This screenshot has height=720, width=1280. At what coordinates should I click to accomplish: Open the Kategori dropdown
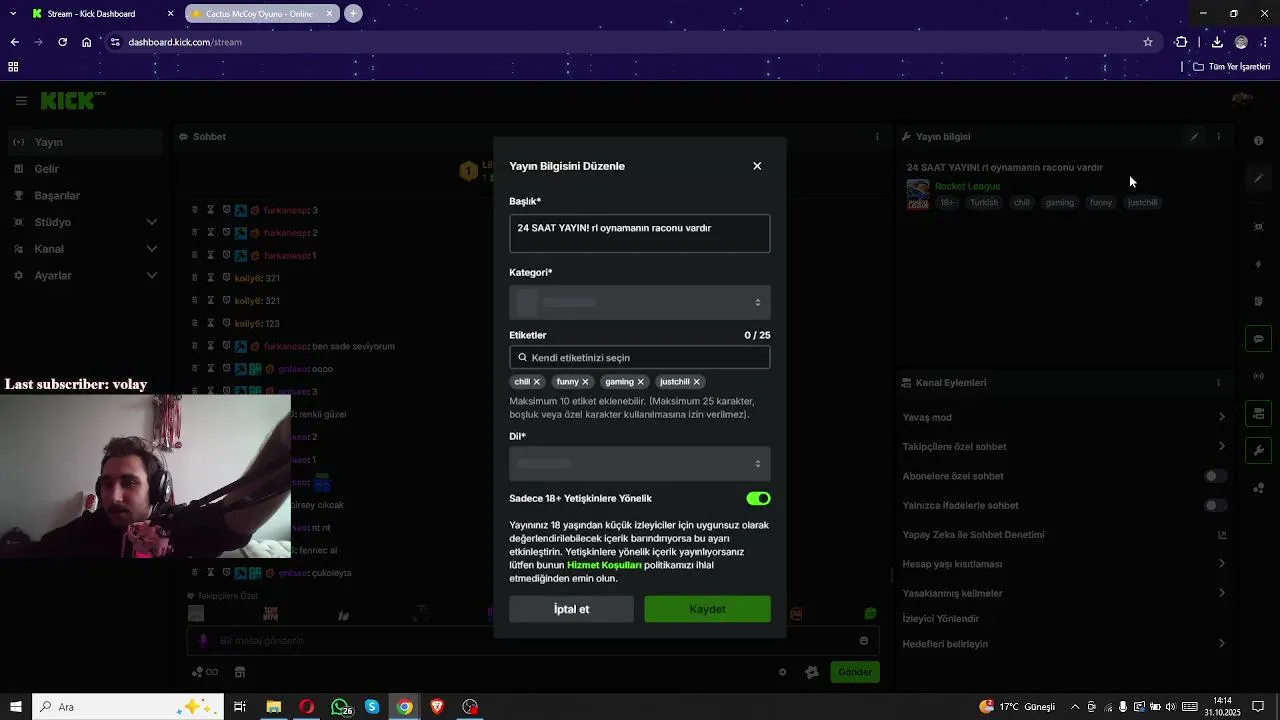(x=640, y=302)
